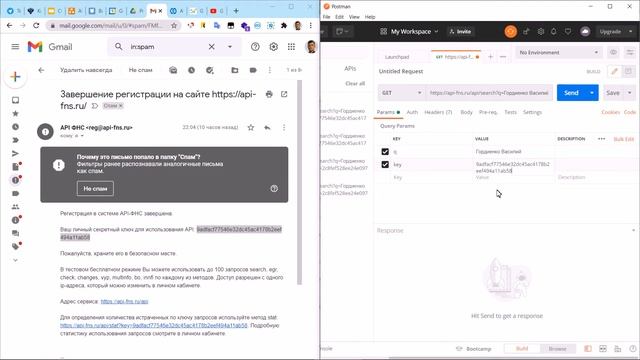Switch to the Headers (7) tab
Screen dimensions: 640x360
tap(438, 112)
